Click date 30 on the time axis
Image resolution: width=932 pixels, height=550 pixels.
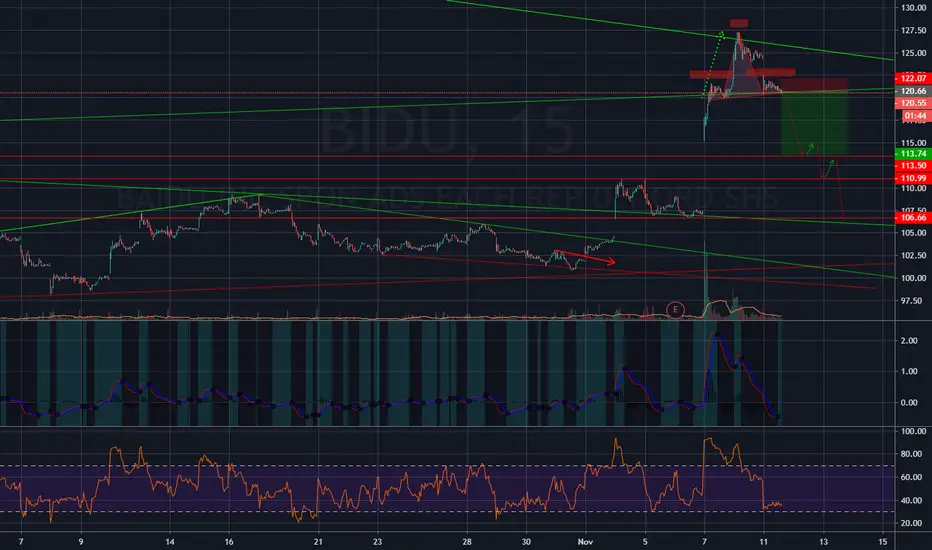coord(526,542)
